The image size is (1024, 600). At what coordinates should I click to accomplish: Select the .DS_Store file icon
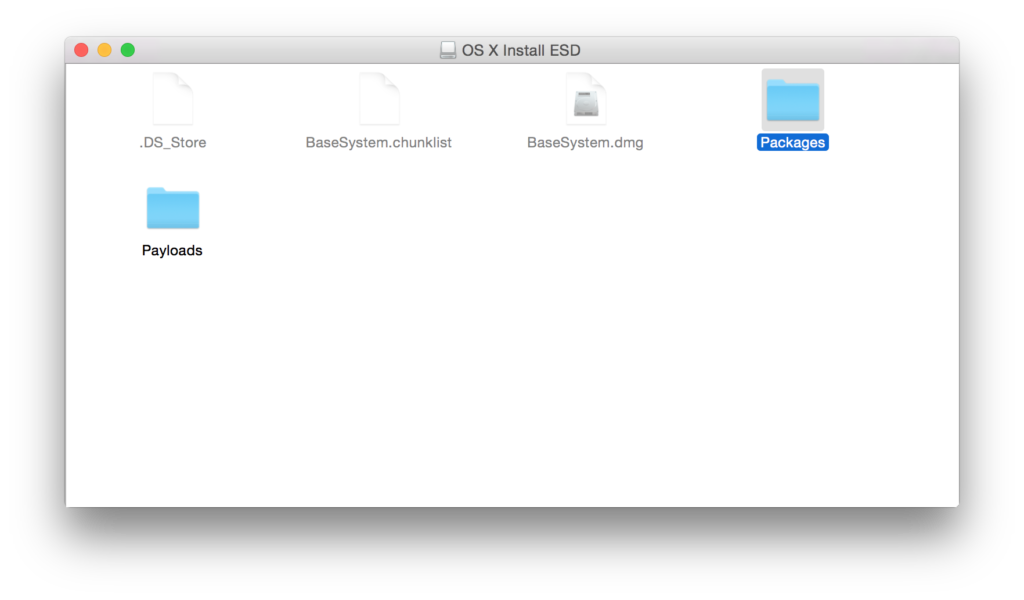point(172,99)
